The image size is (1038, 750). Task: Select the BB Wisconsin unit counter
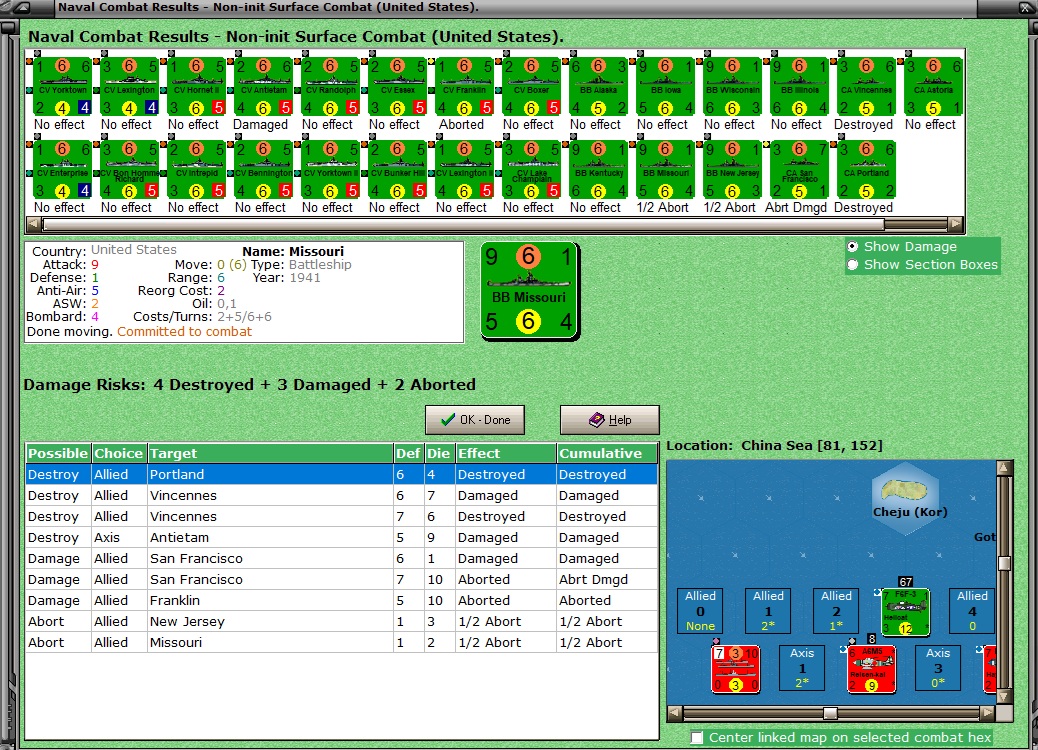tap(732, 87)
